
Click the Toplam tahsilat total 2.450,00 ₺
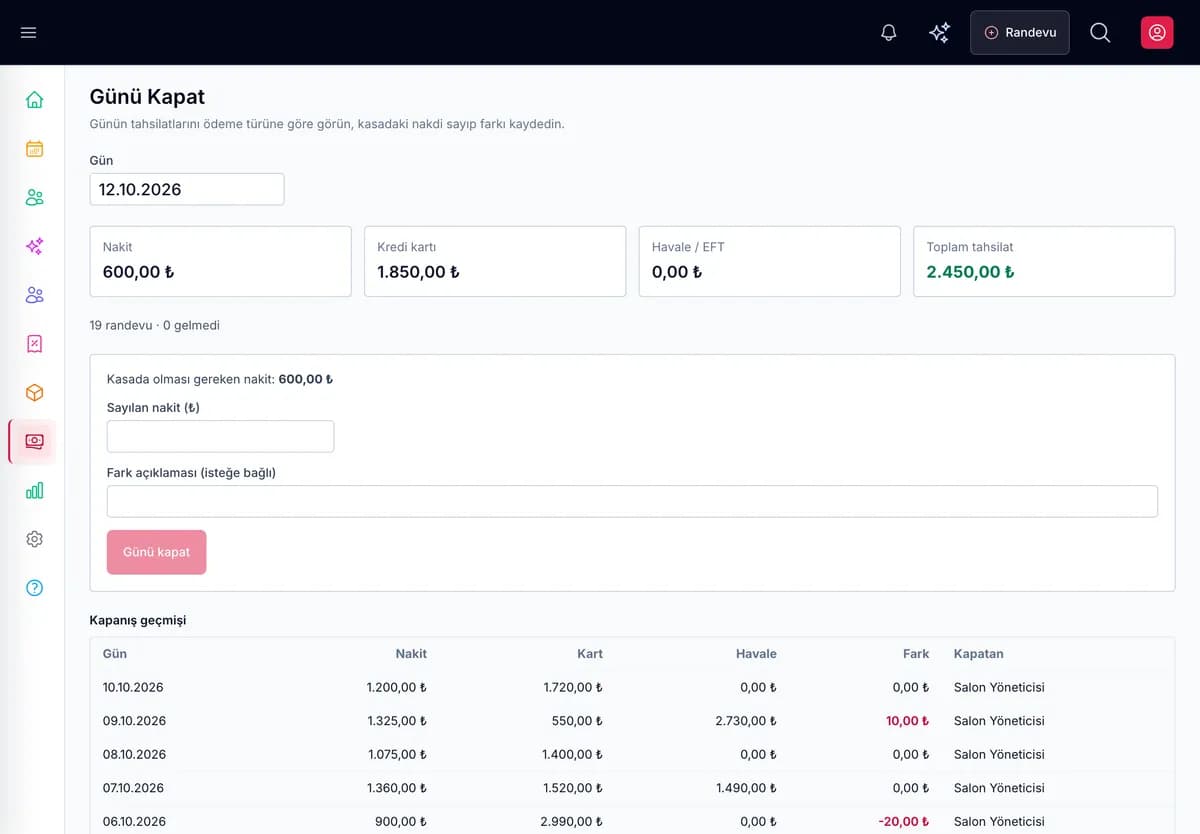pyautogui.click(x=970, y=272)
